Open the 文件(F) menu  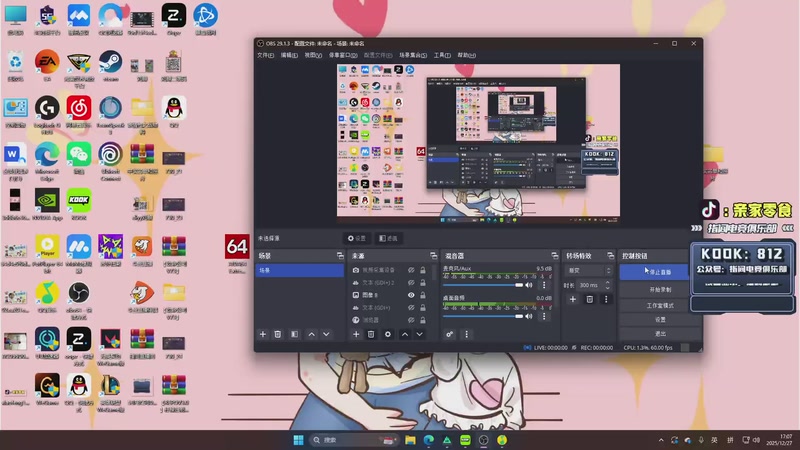tap(265, 55)
